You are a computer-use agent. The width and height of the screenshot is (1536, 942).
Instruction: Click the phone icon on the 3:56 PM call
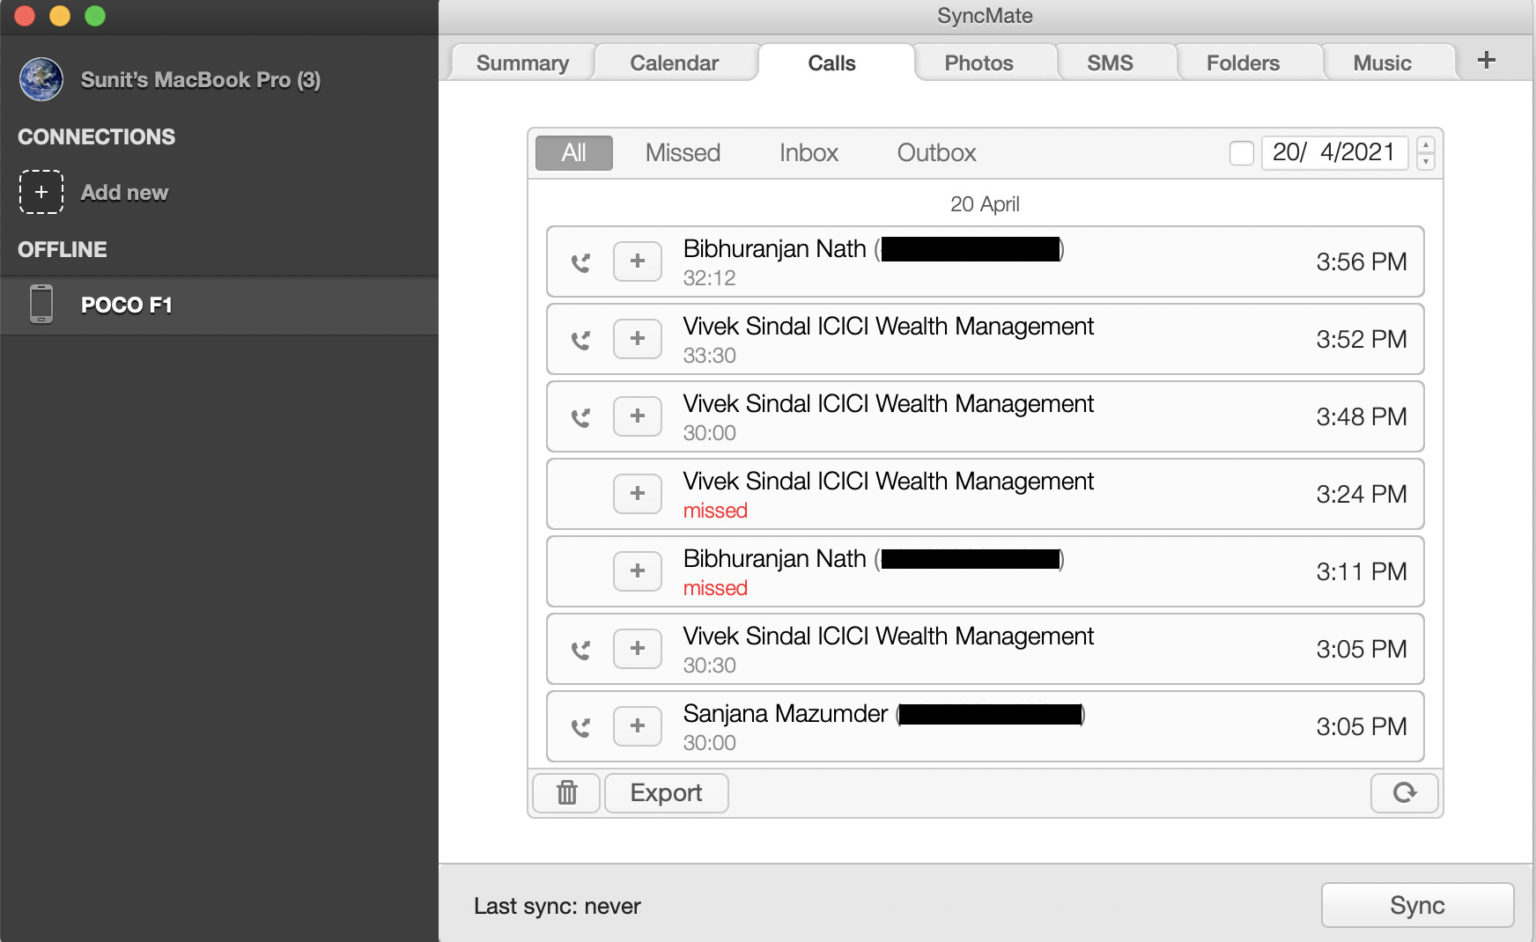pos(580,263)
